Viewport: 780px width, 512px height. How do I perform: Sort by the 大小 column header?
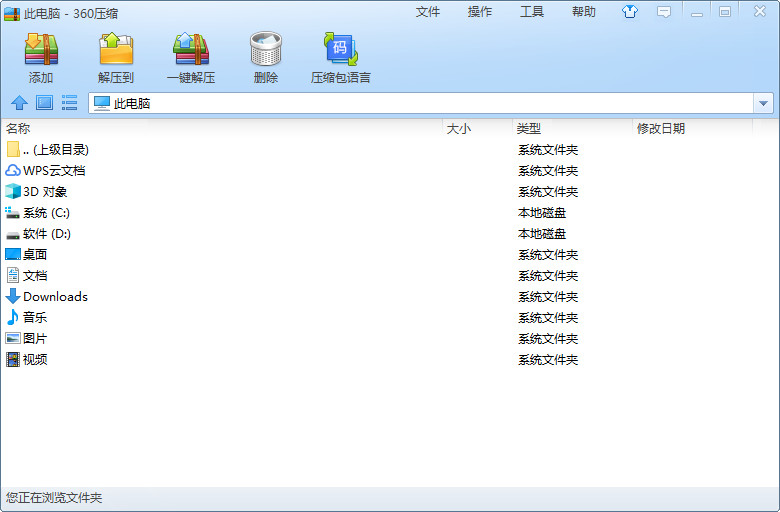[459, 128]
